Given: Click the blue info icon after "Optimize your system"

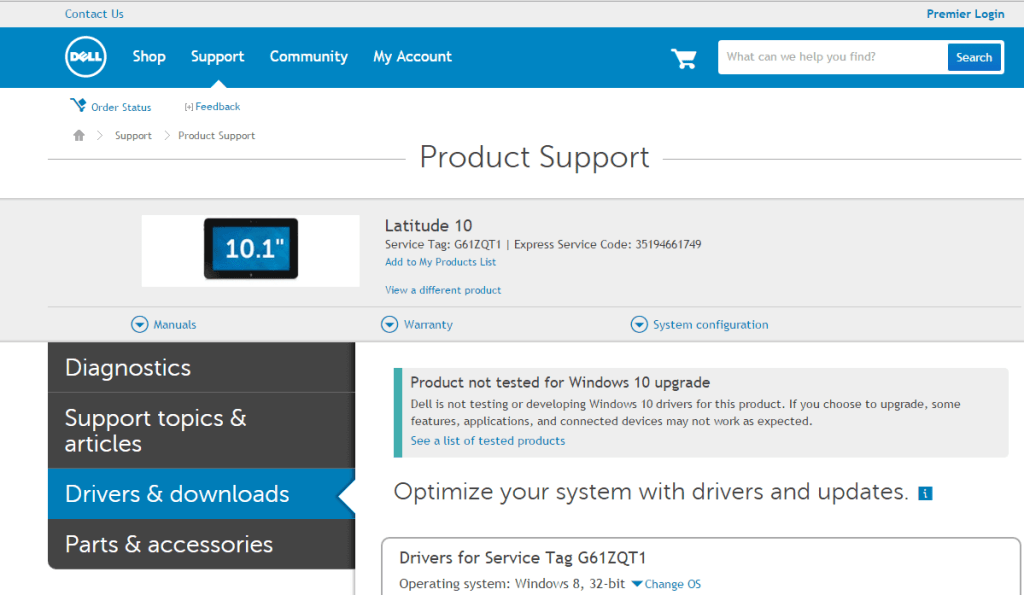Looking at the screenshot, I should click(925, 492).
